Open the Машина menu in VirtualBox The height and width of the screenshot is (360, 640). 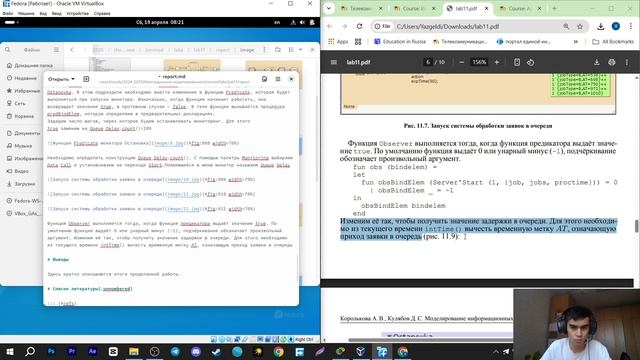(26, 13)
